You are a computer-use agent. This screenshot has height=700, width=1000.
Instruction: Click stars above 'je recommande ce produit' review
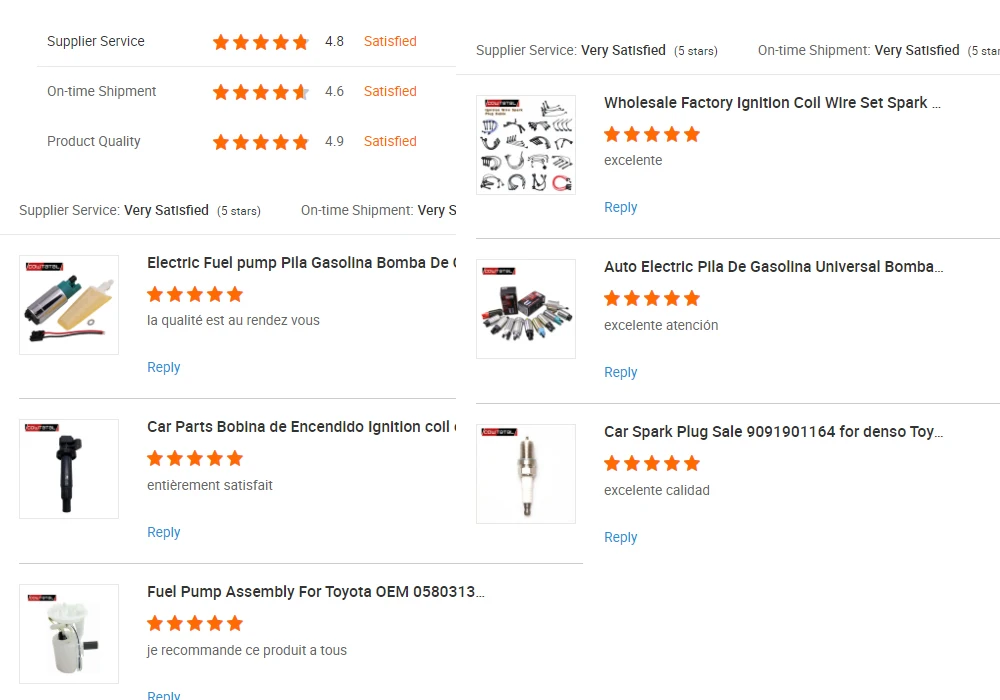pyautogui.click(x=195, y=624)
